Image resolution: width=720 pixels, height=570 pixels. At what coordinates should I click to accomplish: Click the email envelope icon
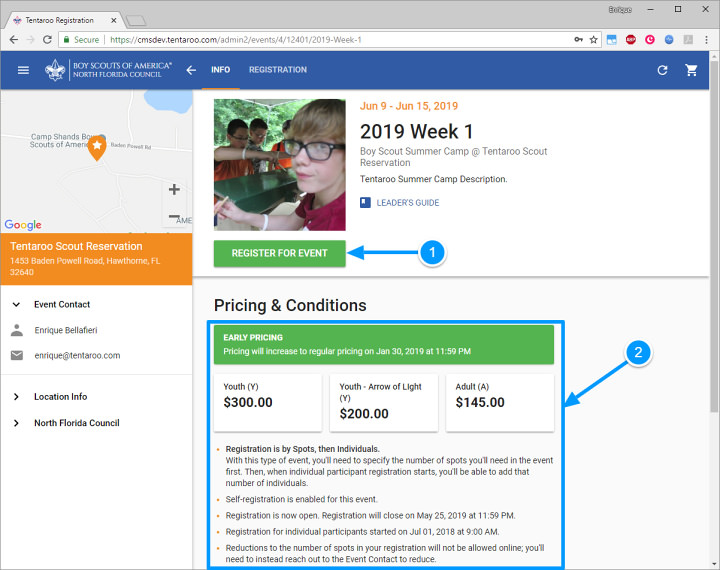coord(17,356)
